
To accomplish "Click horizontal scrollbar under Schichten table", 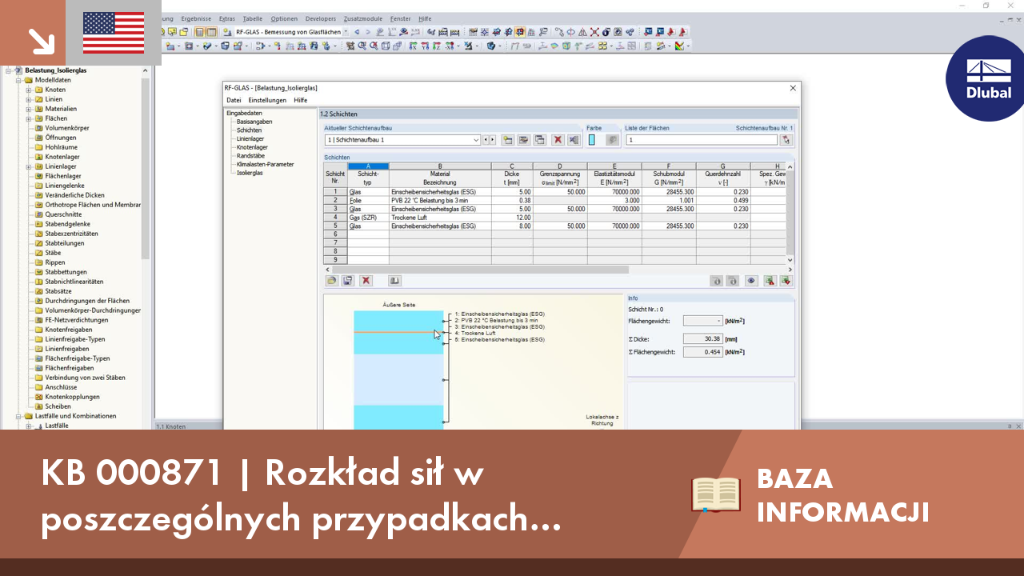I will click(x=481, y=269).
